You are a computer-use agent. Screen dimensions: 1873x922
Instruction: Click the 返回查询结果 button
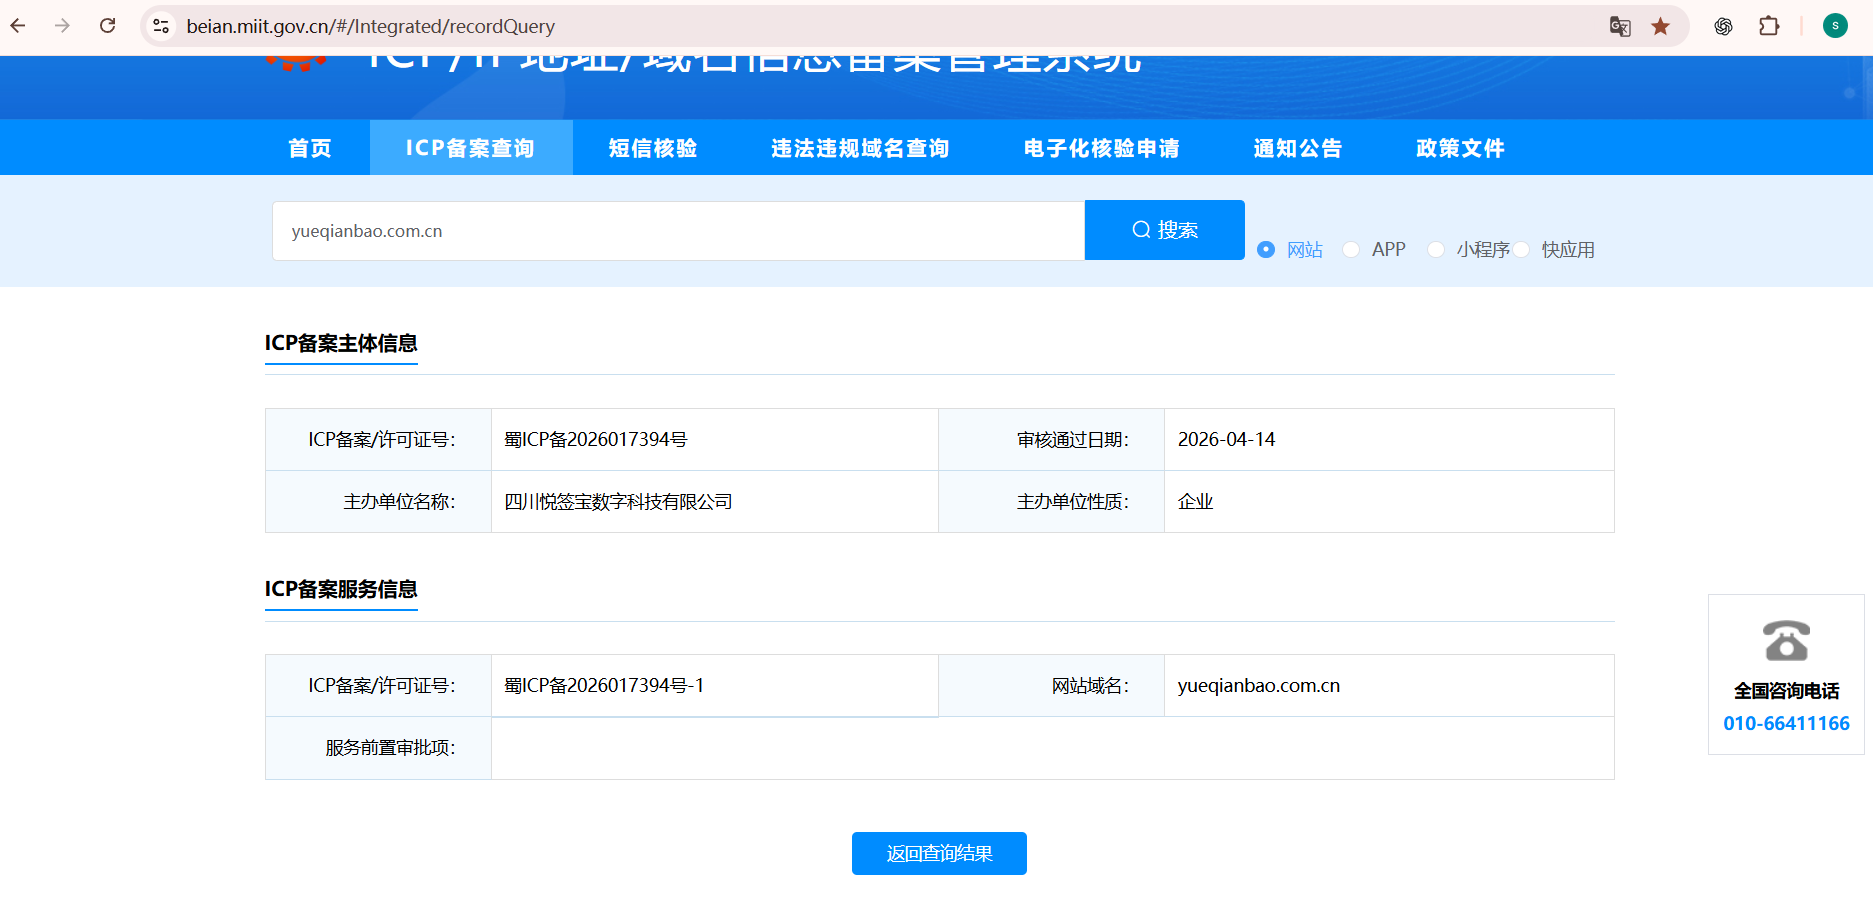point(939,853)
